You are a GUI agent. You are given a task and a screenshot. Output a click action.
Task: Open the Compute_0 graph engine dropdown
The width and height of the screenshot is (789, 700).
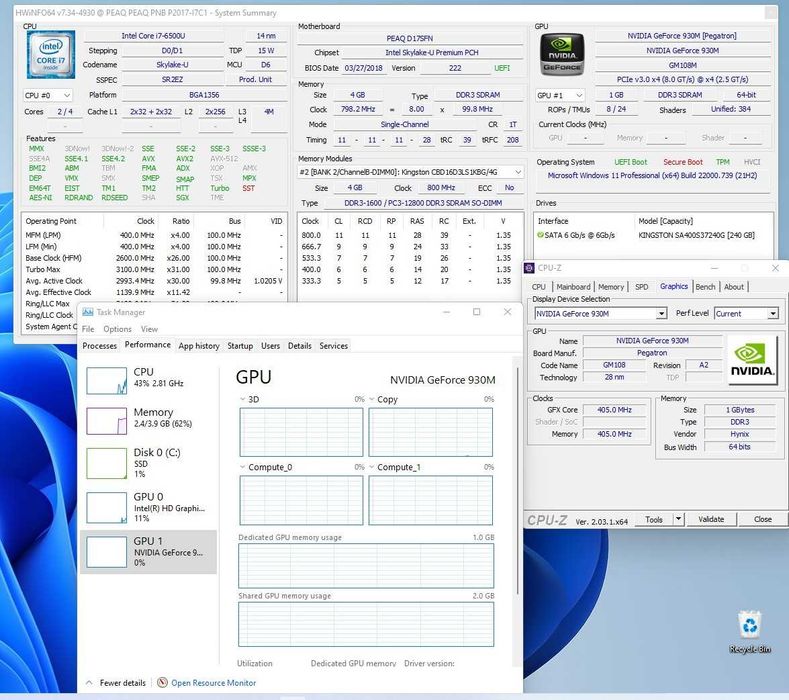click(243, 467)
